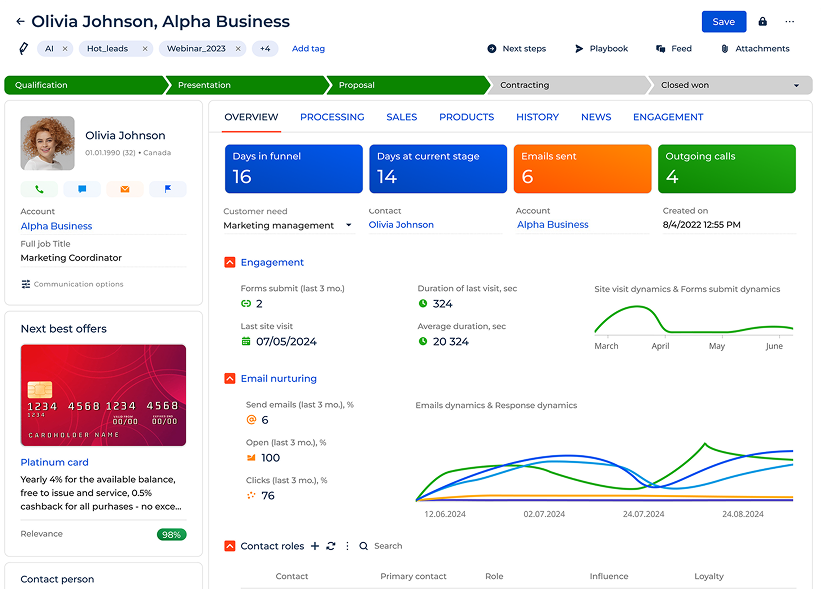821x589 pixels.
Task: Click the Role column header
Action: [x=494, y=576]
